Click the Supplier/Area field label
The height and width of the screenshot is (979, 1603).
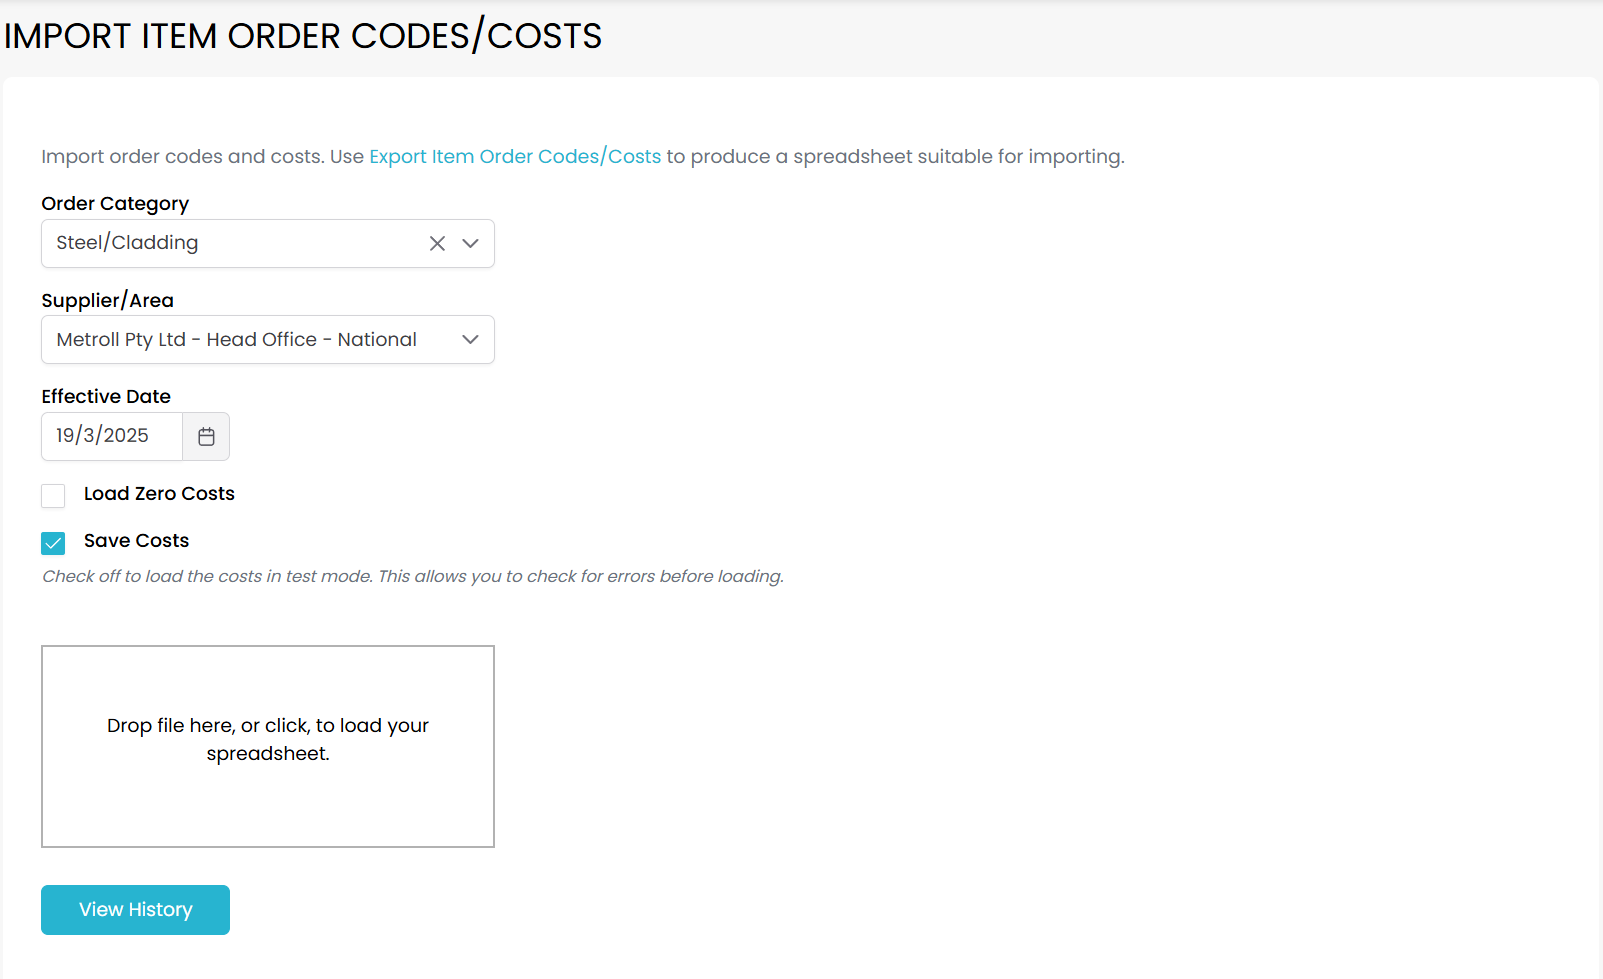107,301
